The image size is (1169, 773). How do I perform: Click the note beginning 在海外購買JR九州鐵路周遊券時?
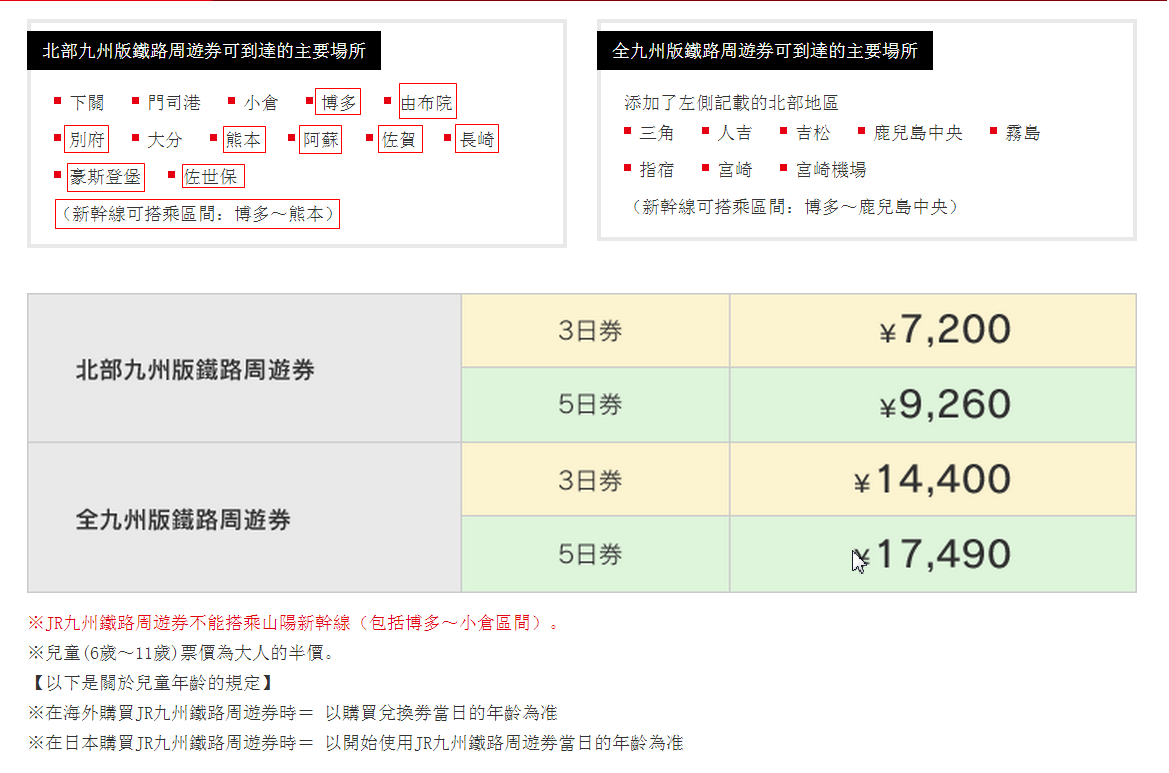point(293,713)
